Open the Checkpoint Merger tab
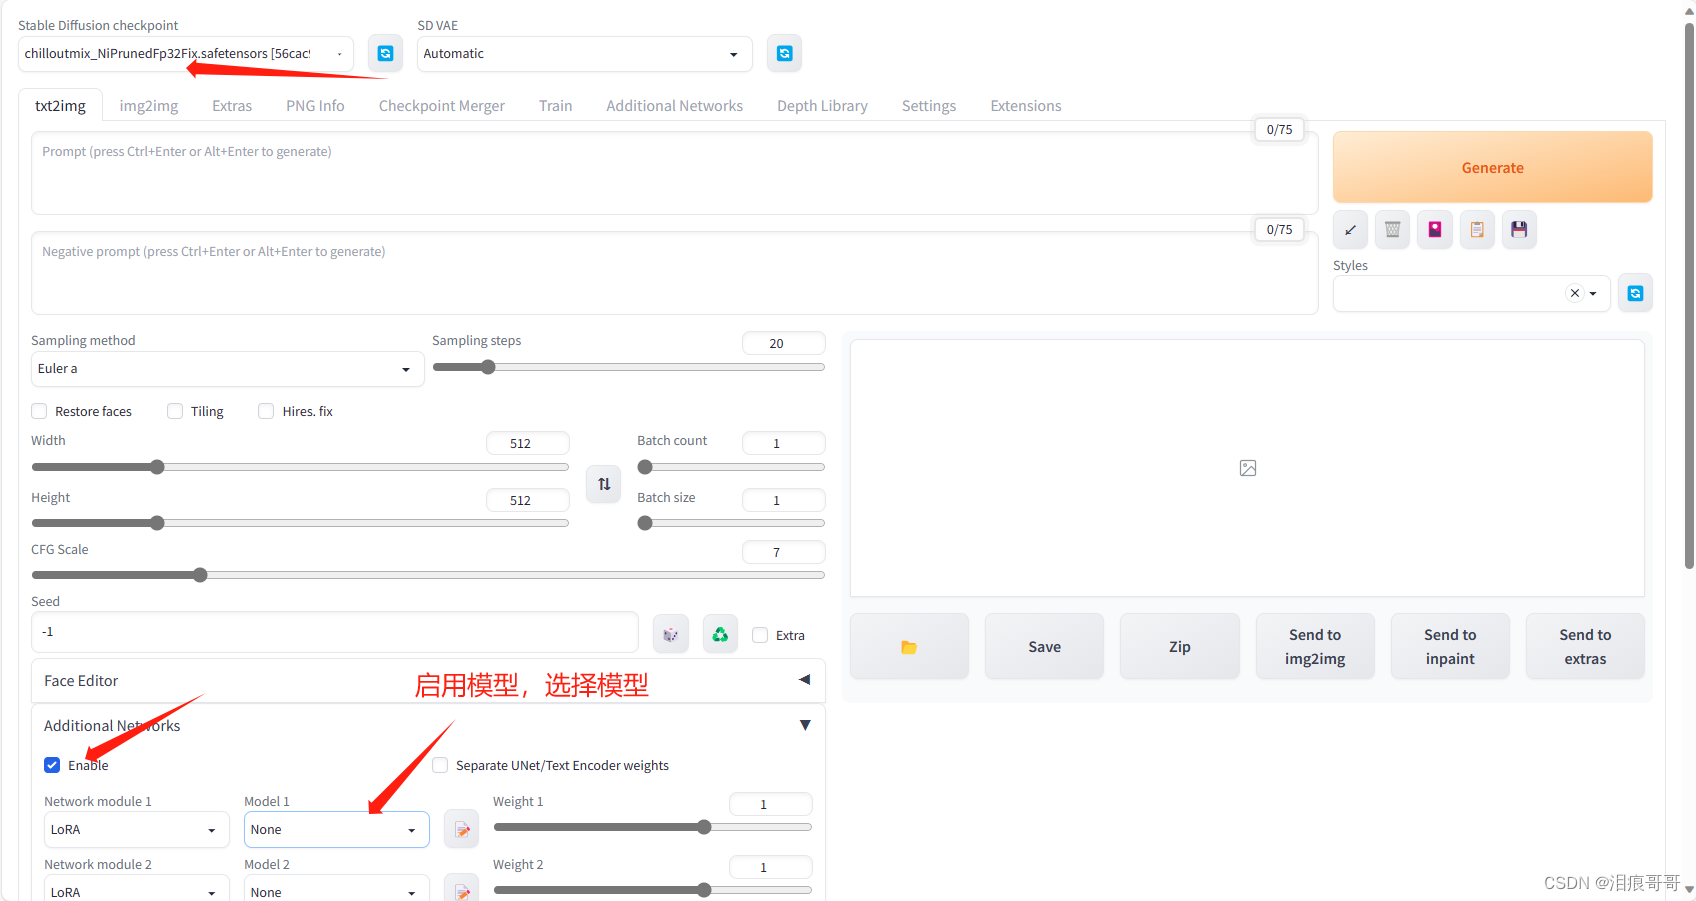This screenshot has height=901, width=1696. 442,105
